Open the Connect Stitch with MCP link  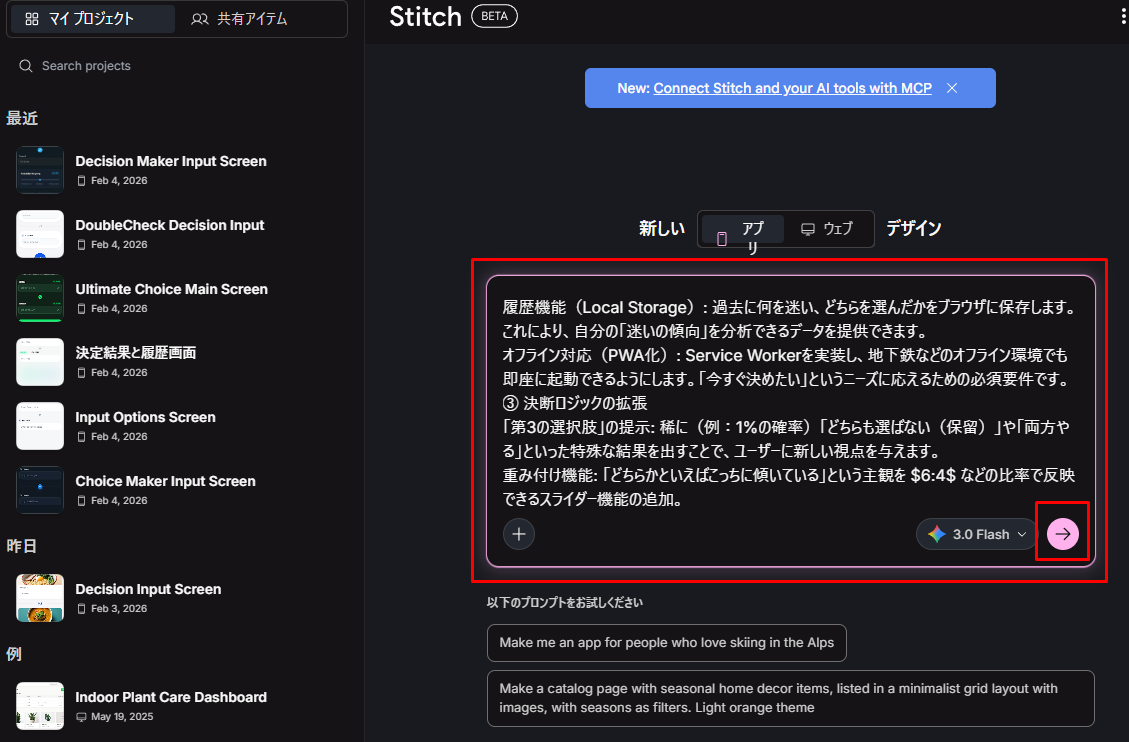792,88
